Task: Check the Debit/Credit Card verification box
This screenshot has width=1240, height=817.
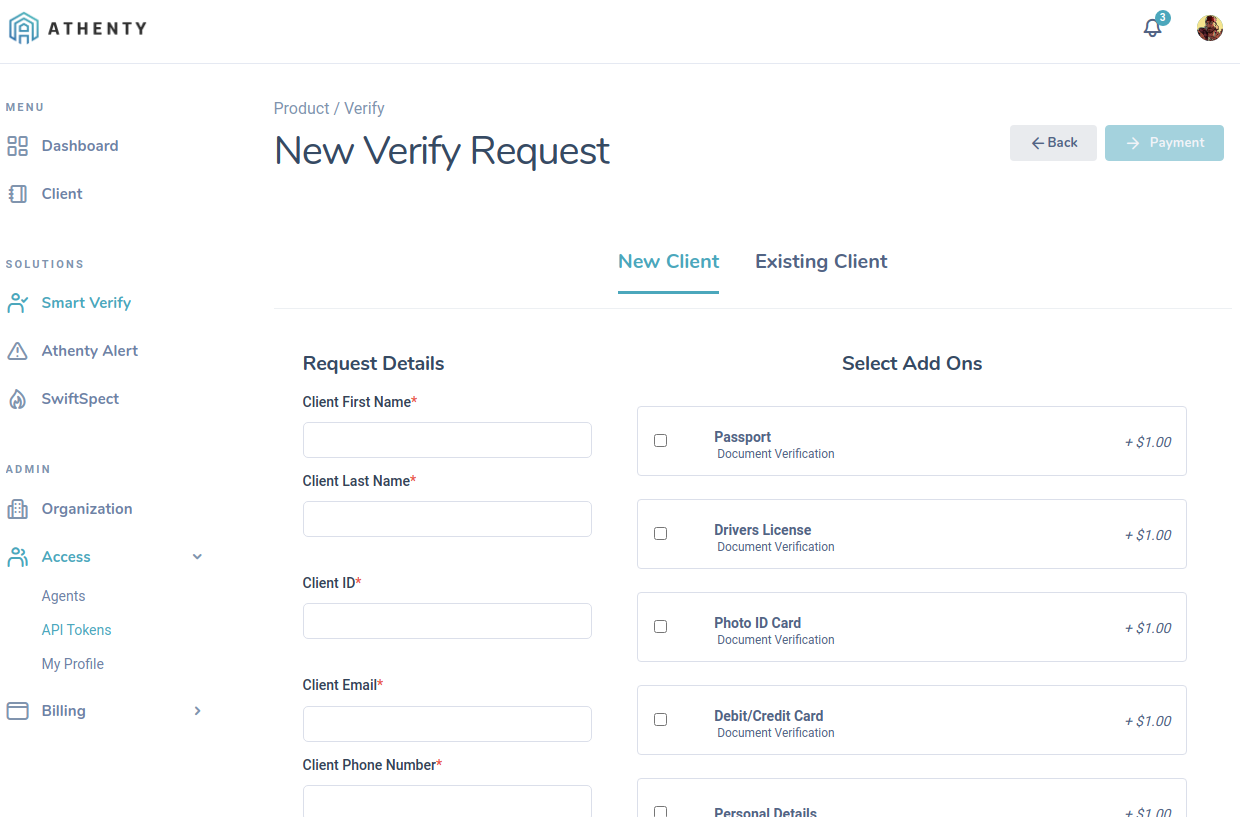Action: [660, 719]
